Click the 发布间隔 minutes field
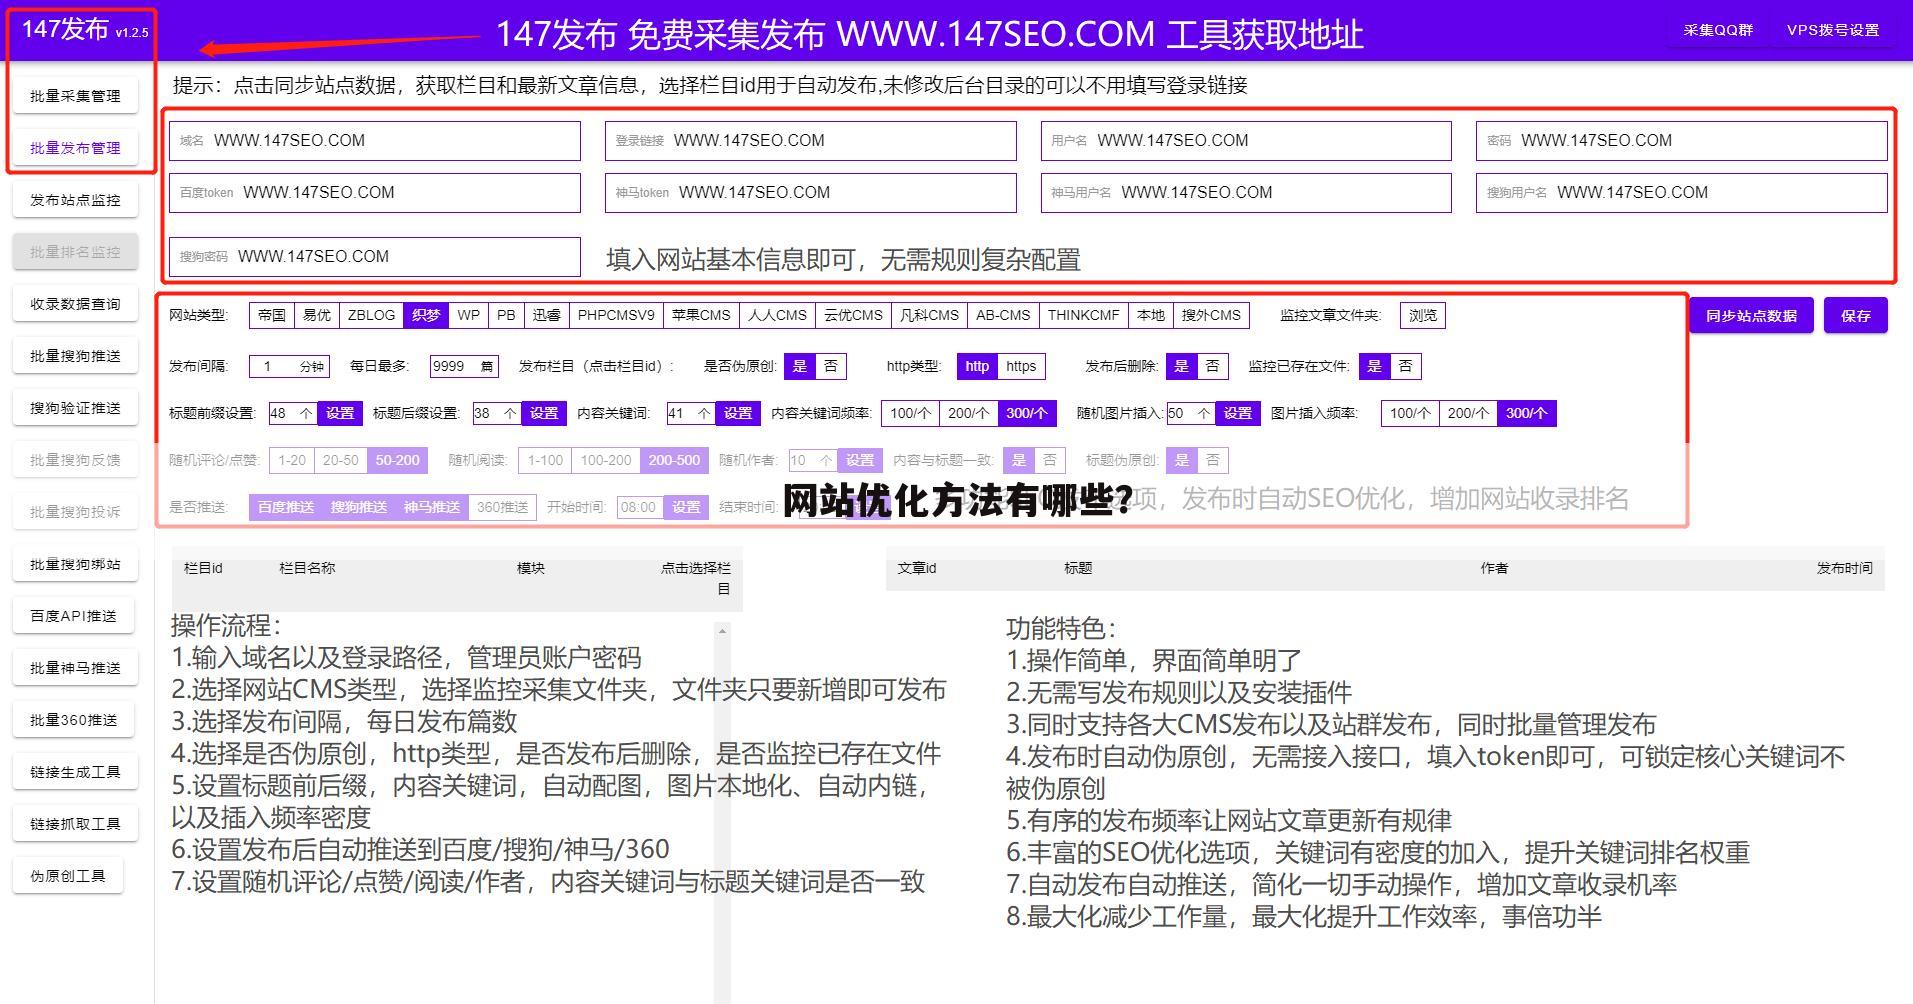 coord(291,367)
